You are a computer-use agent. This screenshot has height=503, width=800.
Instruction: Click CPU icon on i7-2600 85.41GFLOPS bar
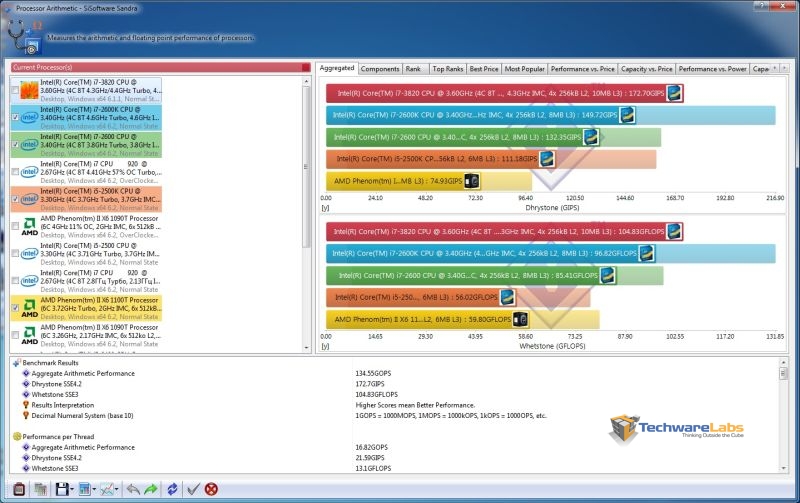[x=607, y=275]
